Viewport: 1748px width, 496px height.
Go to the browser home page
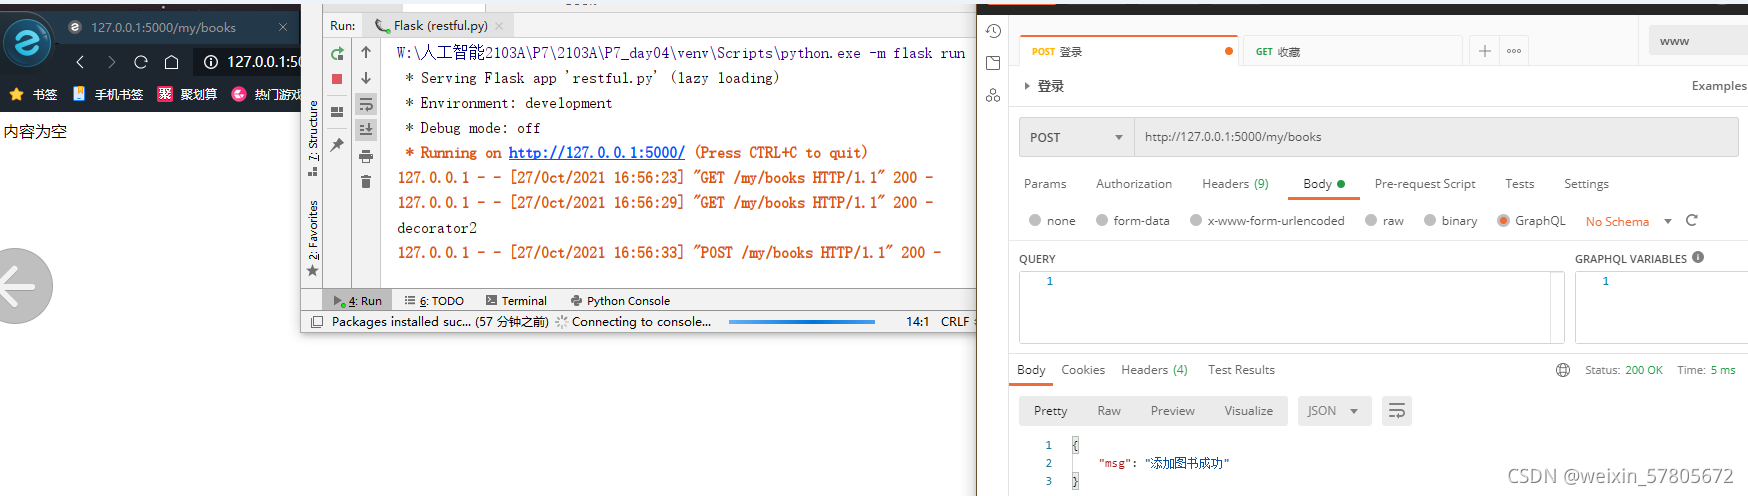[172, 62]
